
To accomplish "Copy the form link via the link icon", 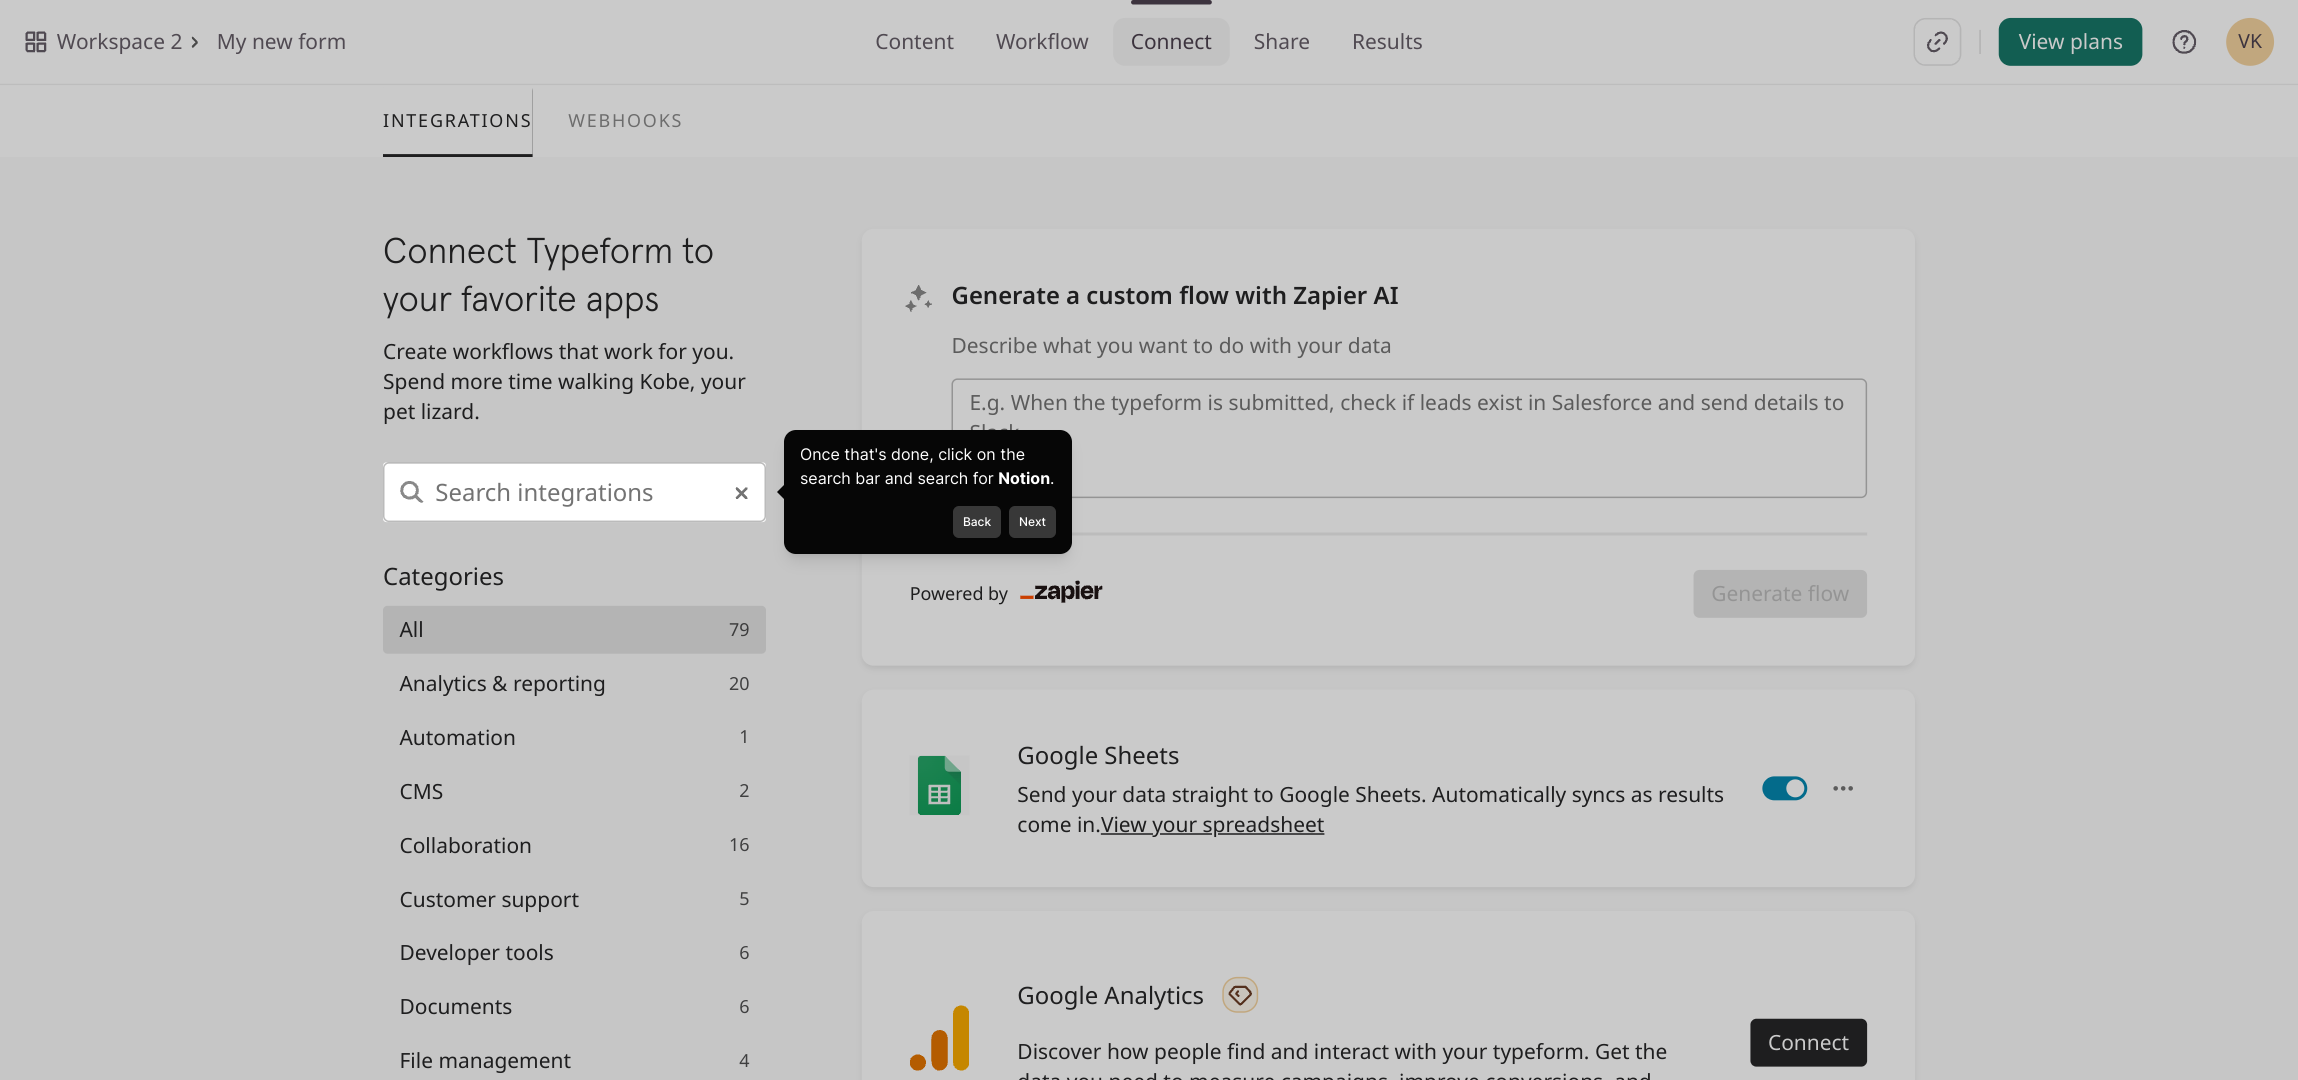I will coord(1937,42).
